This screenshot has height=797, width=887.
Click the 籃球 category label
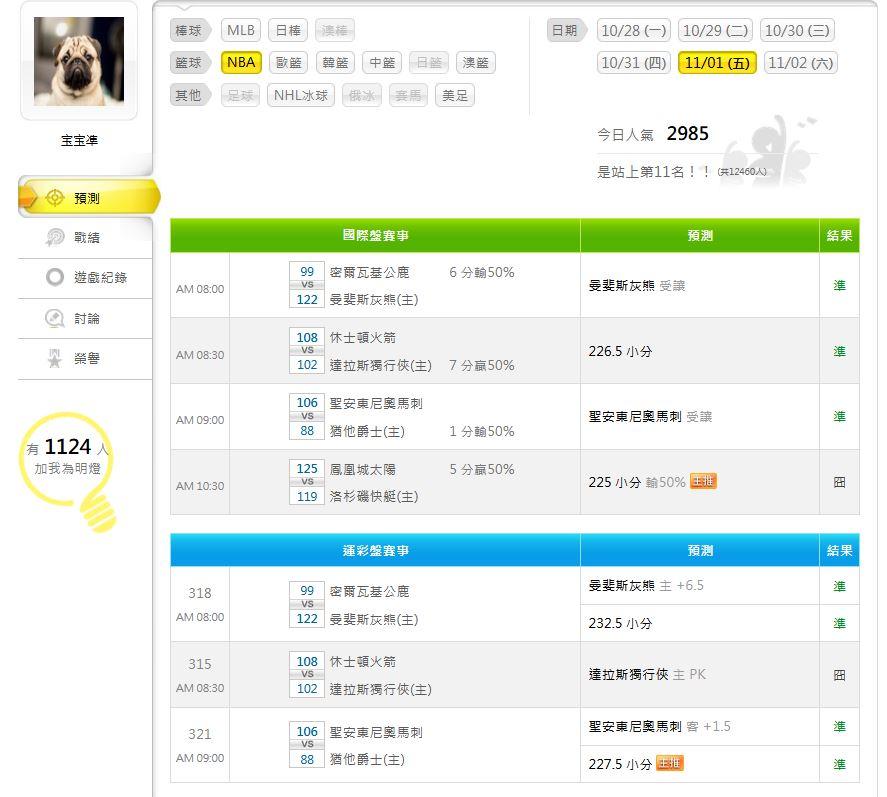[190, 62]
